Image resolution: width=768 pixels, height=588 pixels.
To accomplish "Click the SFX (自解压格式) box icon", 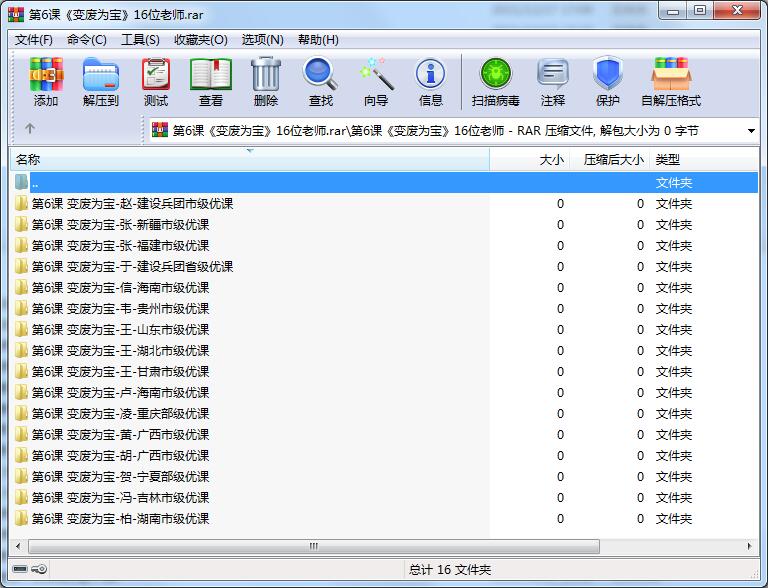I will click(x=671, y=74).
